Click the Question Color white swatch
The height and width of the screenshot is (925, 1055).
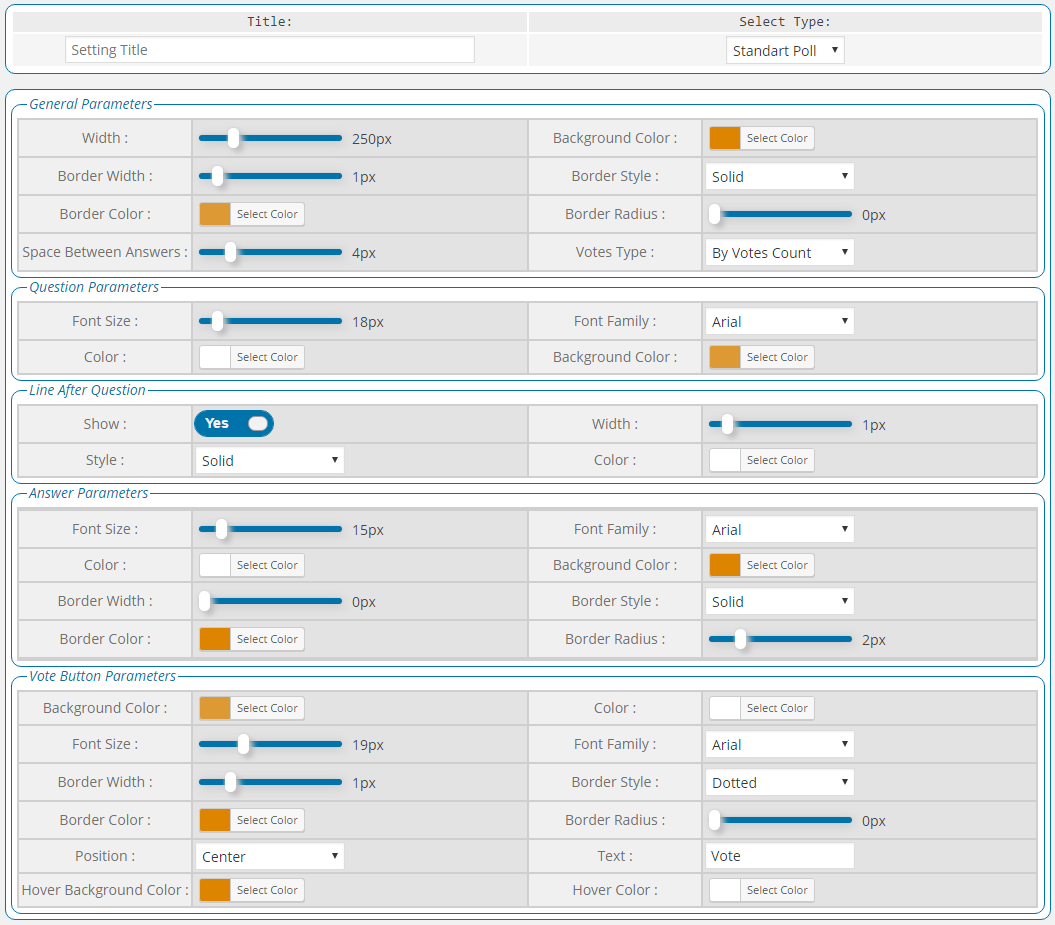(215, 357)
